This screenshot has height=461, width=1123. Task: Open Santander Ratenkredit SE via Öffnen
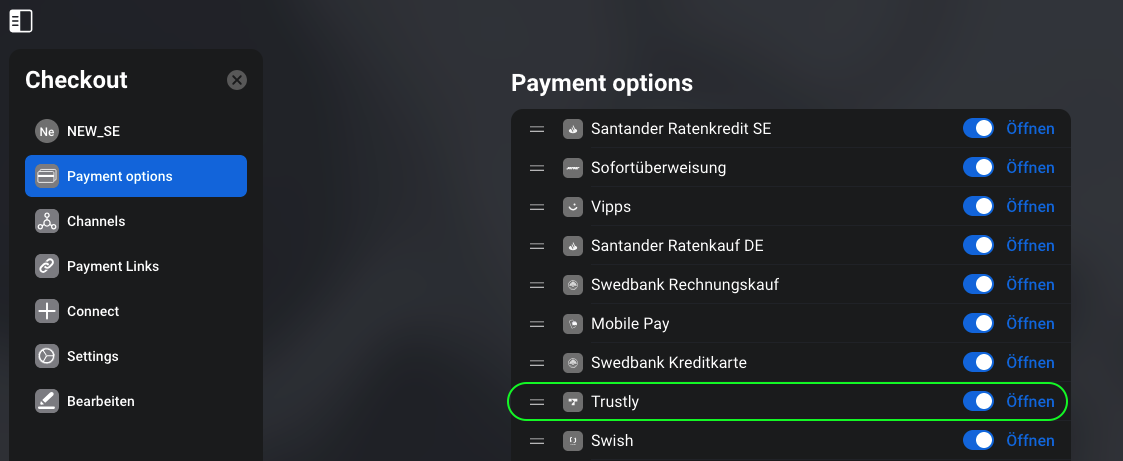click(x=1030, y=129)
